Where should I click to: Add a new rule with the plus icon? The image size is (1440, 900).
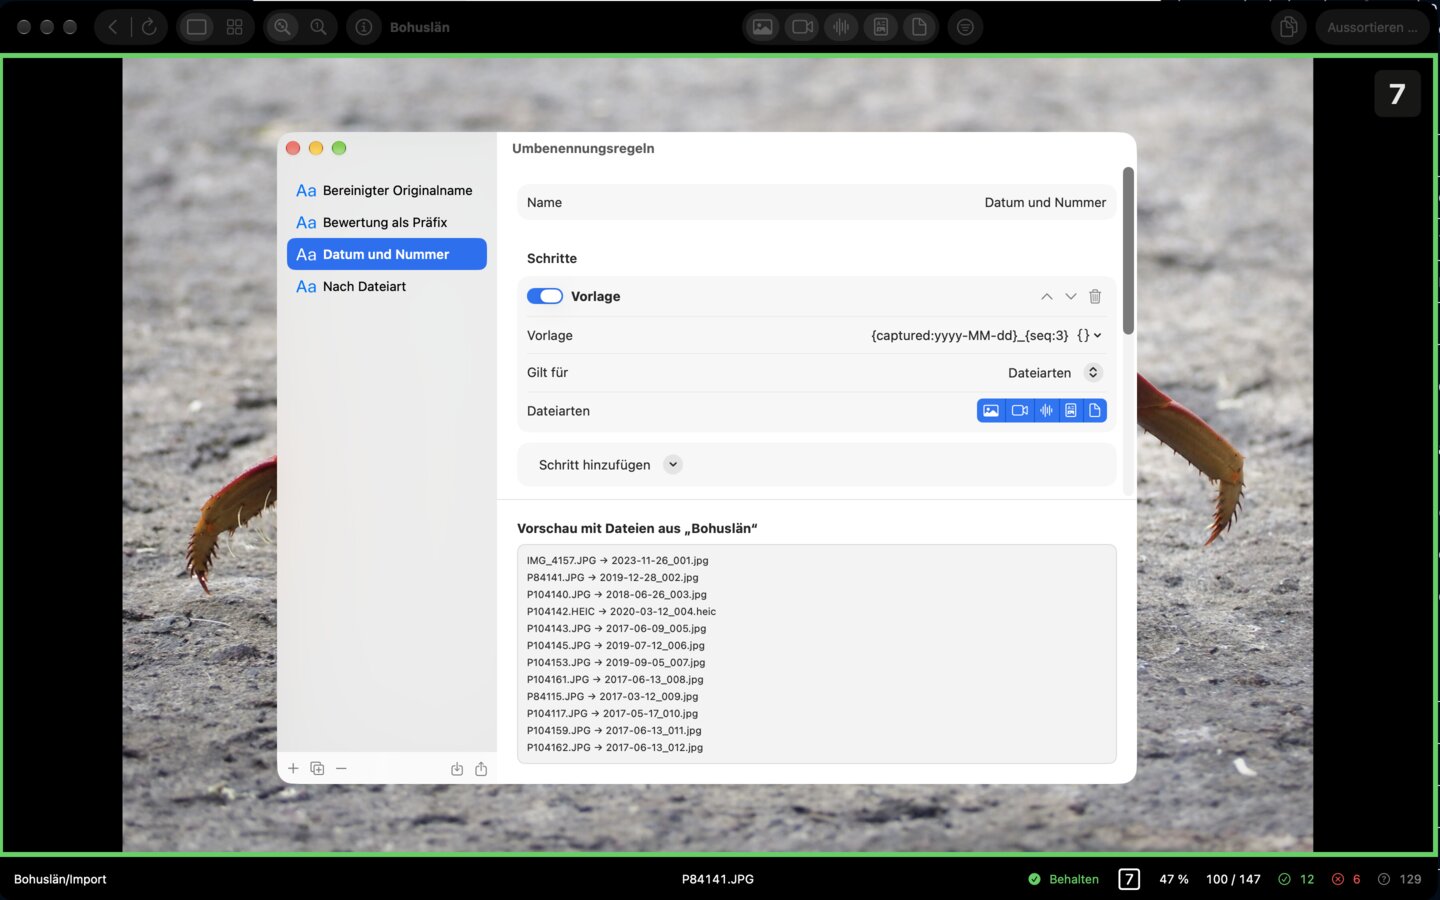click(293, 768)
